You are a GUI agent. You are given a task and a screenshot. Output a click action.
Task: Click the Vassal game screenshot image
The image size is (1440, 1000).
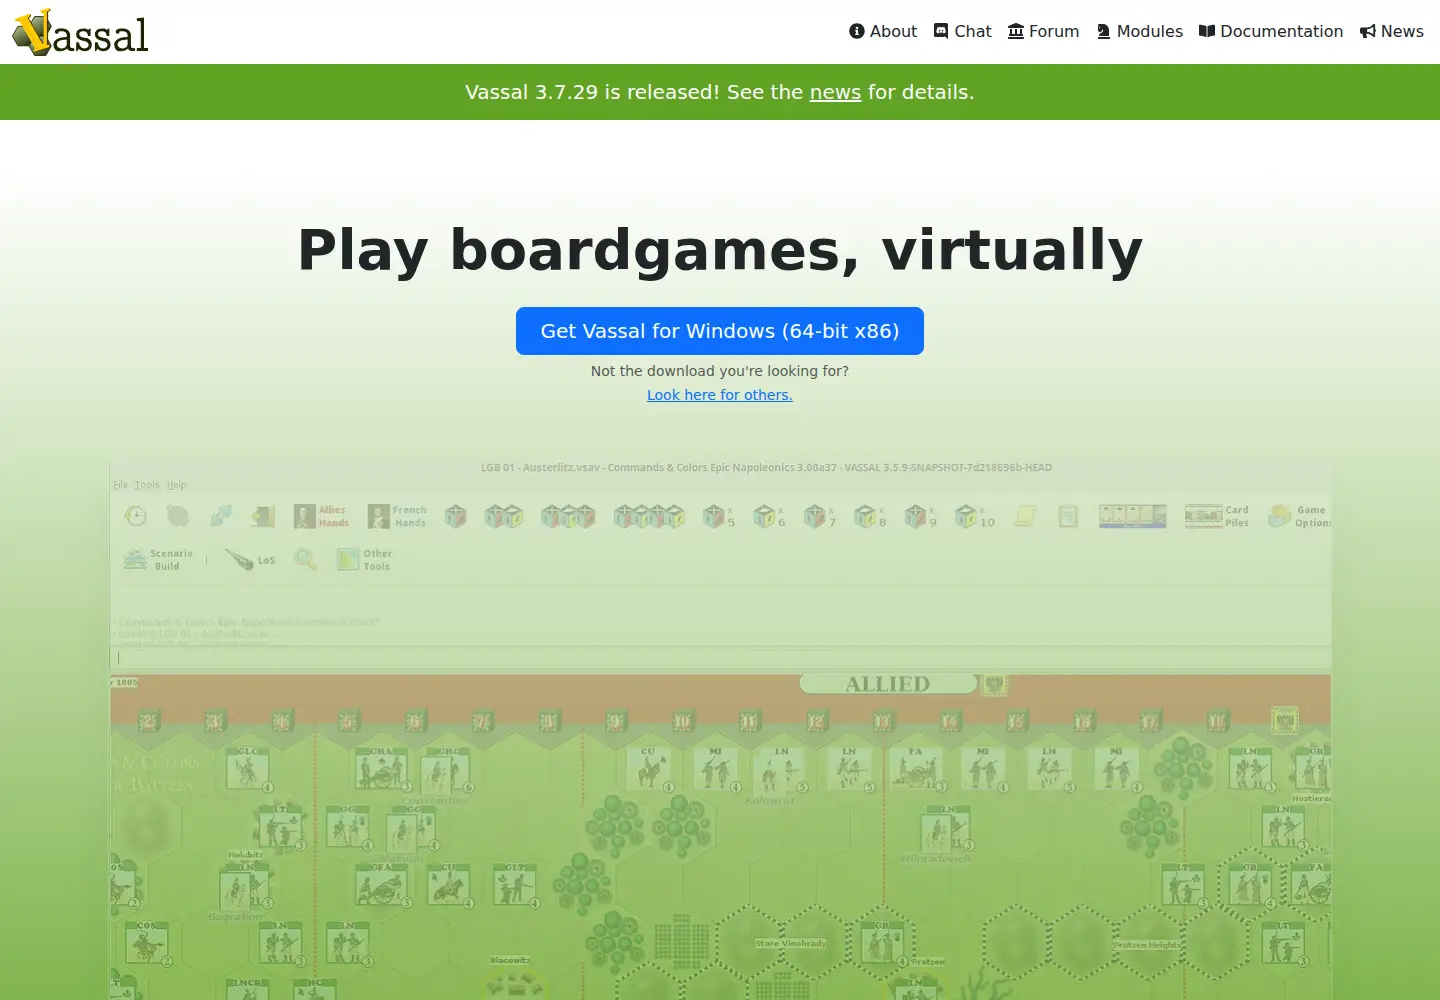(x=720, y=730)
